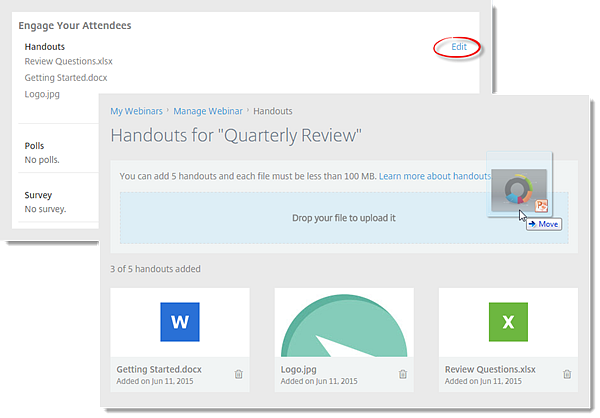Remove Logo.jpg using its trash icon
600x418 pixels.
402,374
